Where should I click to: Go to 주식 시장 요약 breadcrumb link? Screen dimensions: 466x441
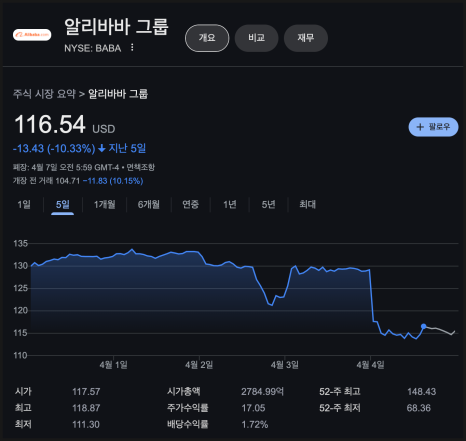coord(44,94)
